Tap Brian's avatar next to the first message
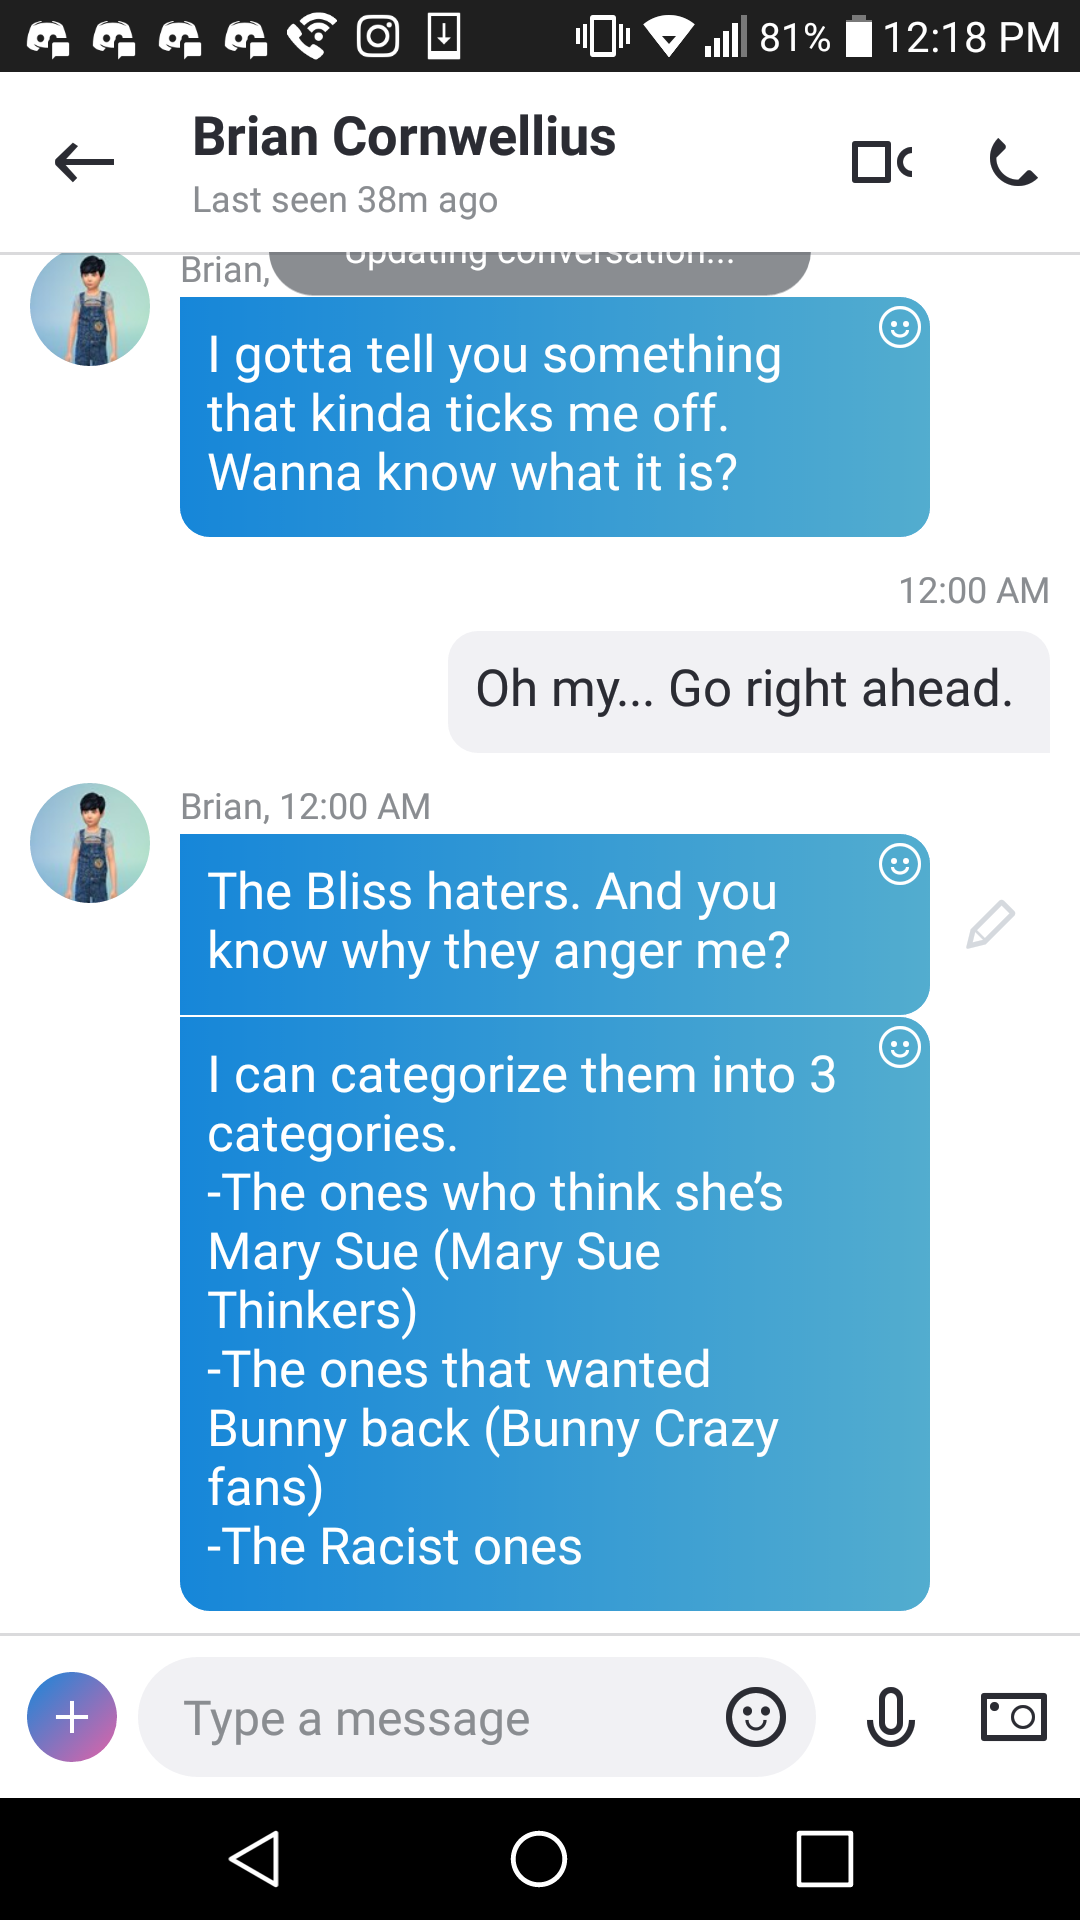 coord(90,308)
